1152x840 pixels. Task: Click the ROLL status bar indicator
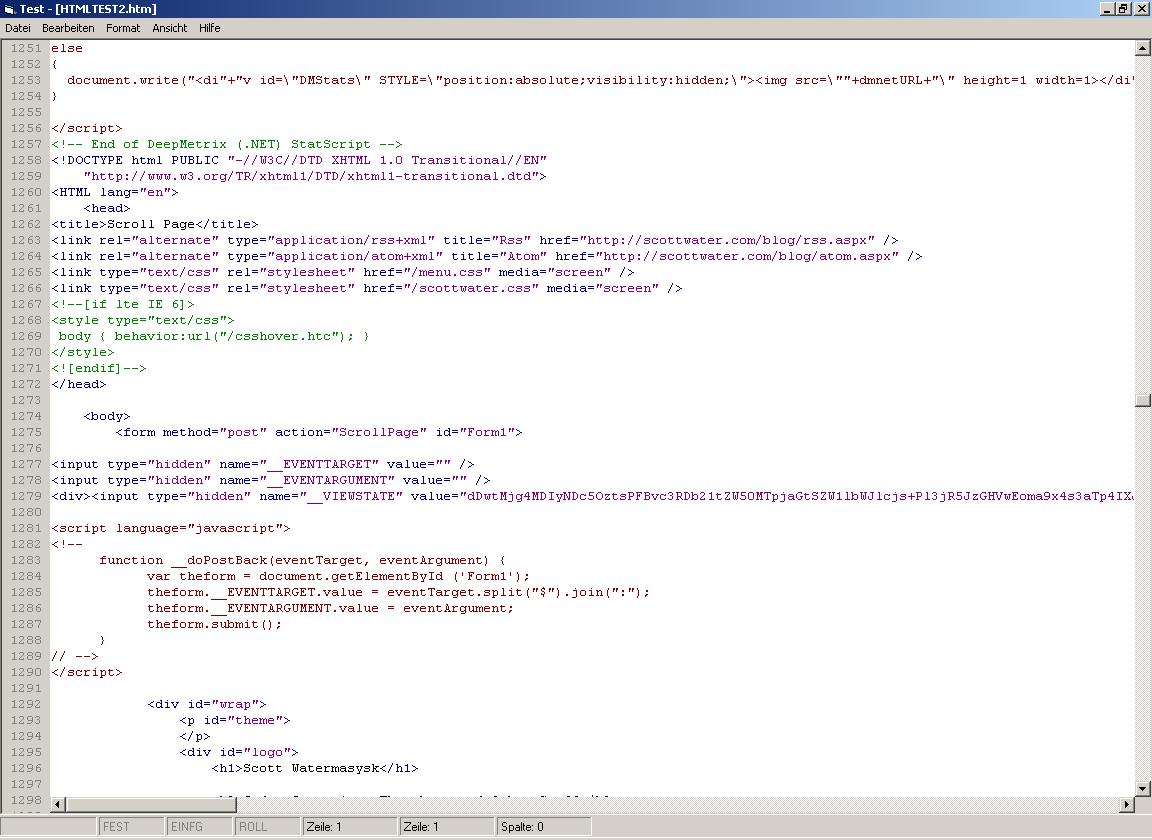click(x=267, y=827)
